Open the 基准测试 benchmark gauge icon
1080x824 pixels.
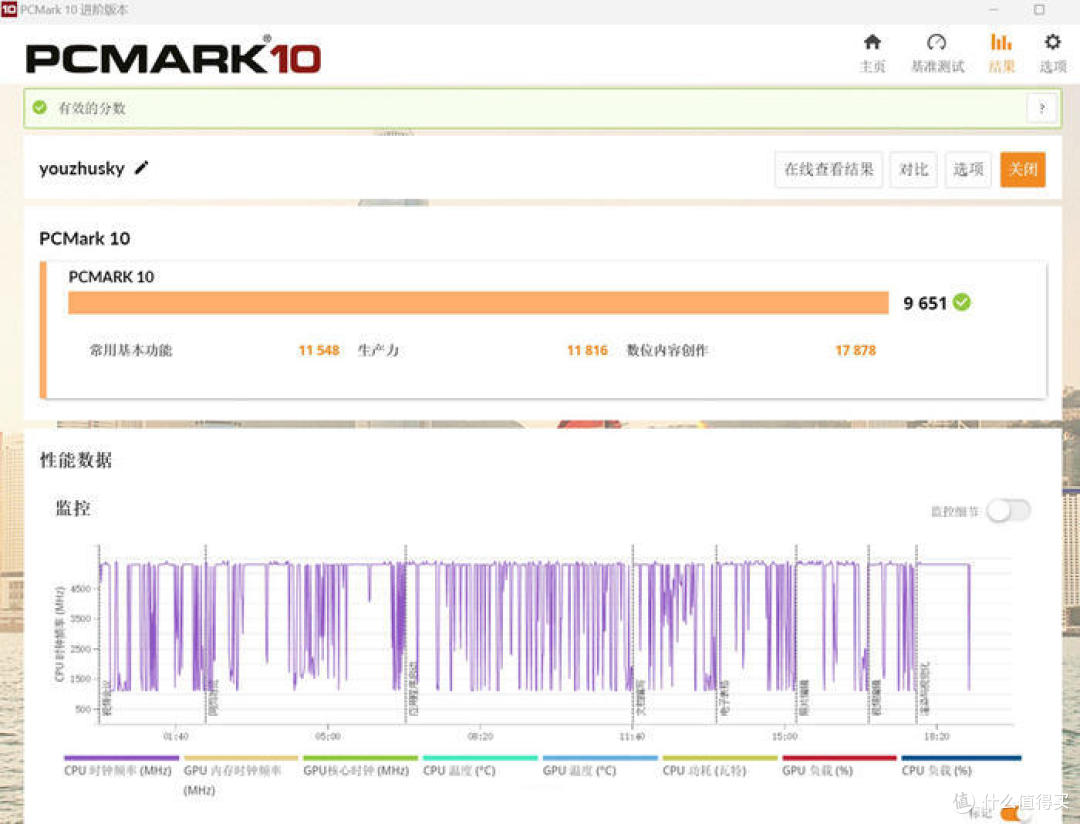(936, 43)
